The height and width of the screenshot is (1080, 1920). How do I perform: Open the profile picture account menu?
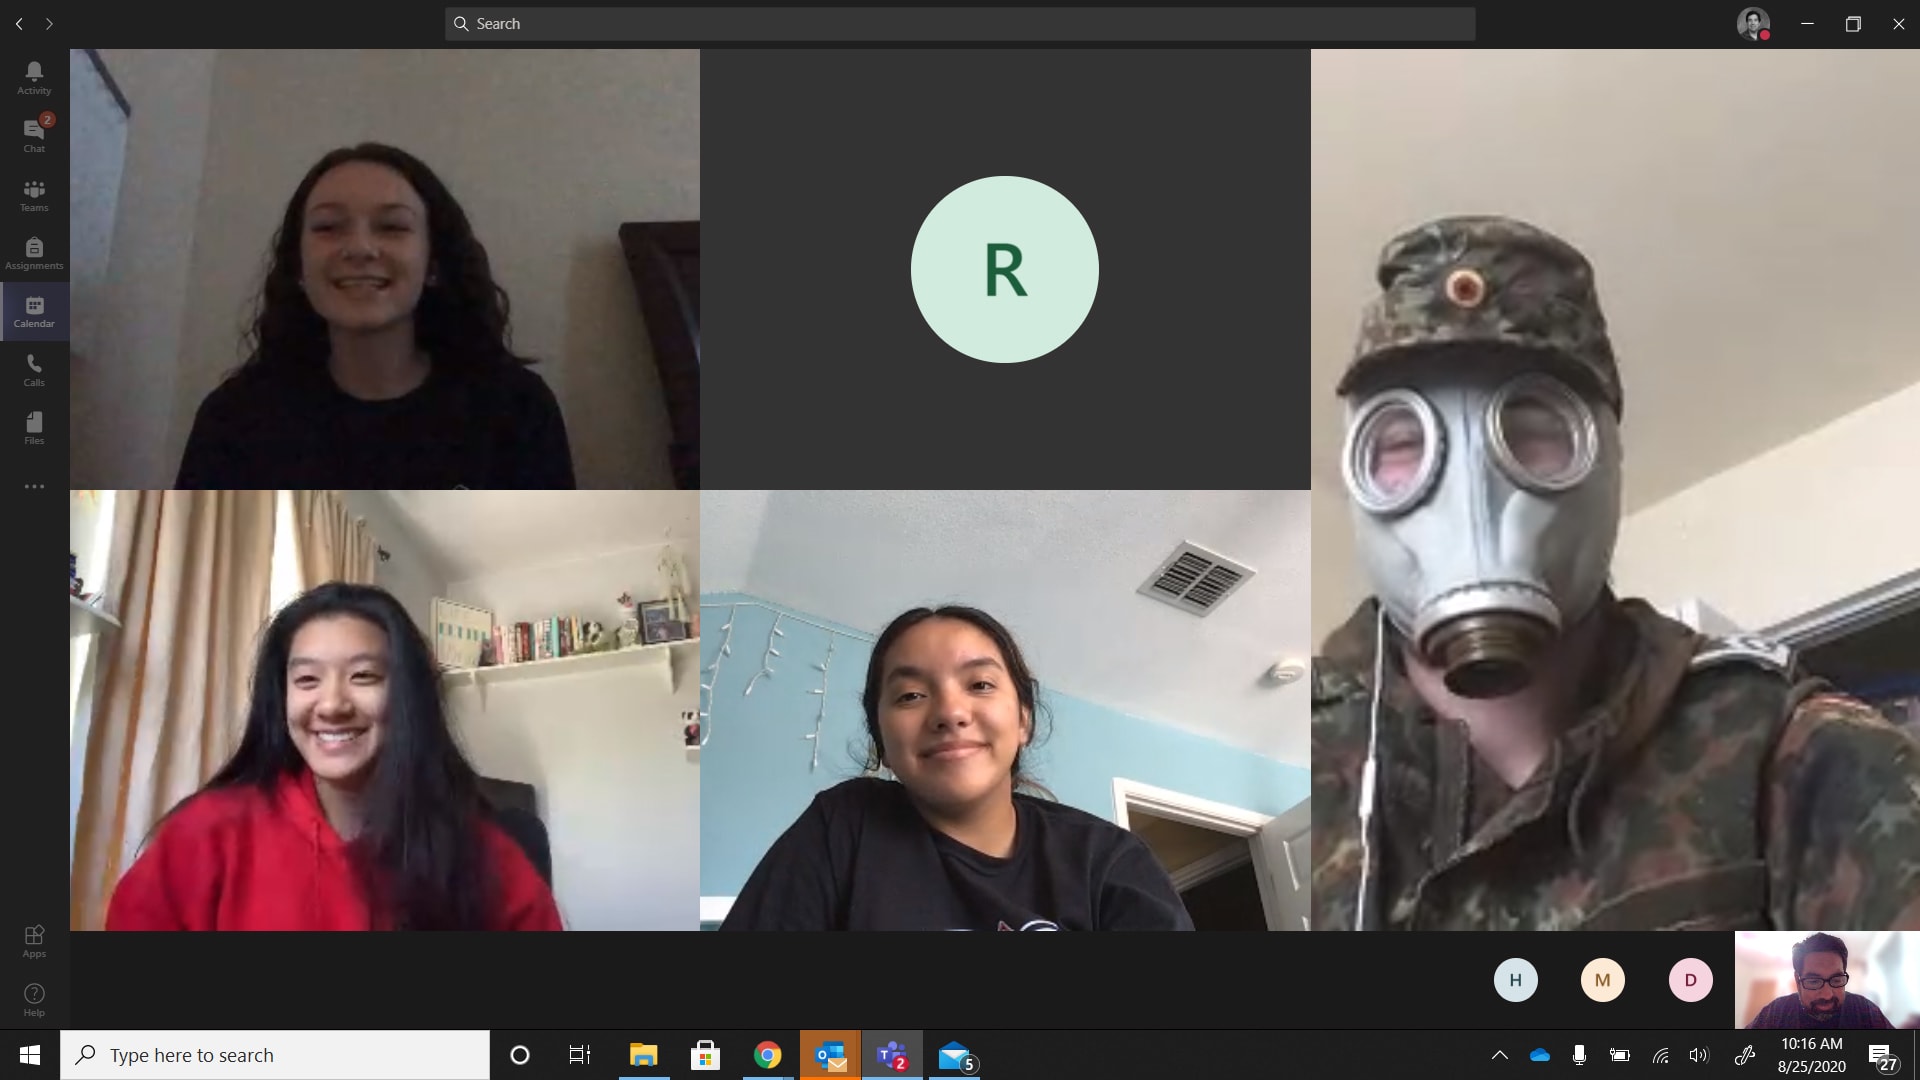1753,24
